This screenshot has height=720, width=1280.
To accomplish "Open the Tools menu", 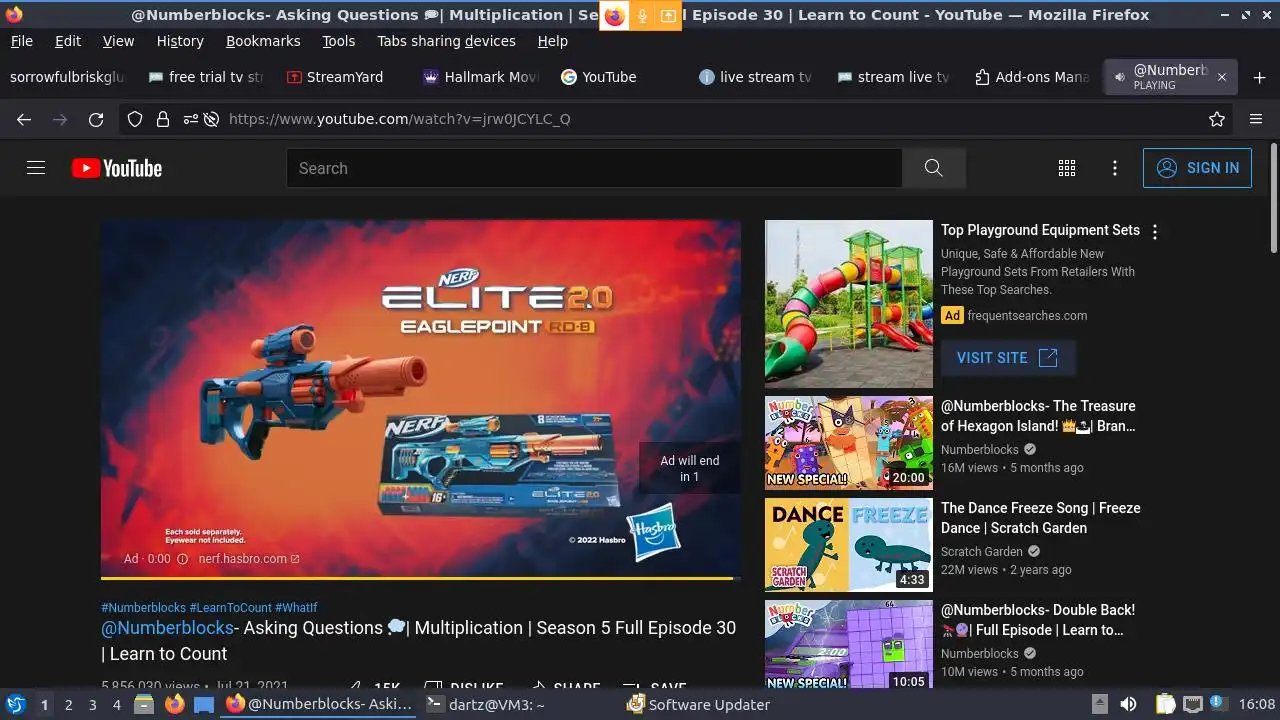I will [338, 41].
